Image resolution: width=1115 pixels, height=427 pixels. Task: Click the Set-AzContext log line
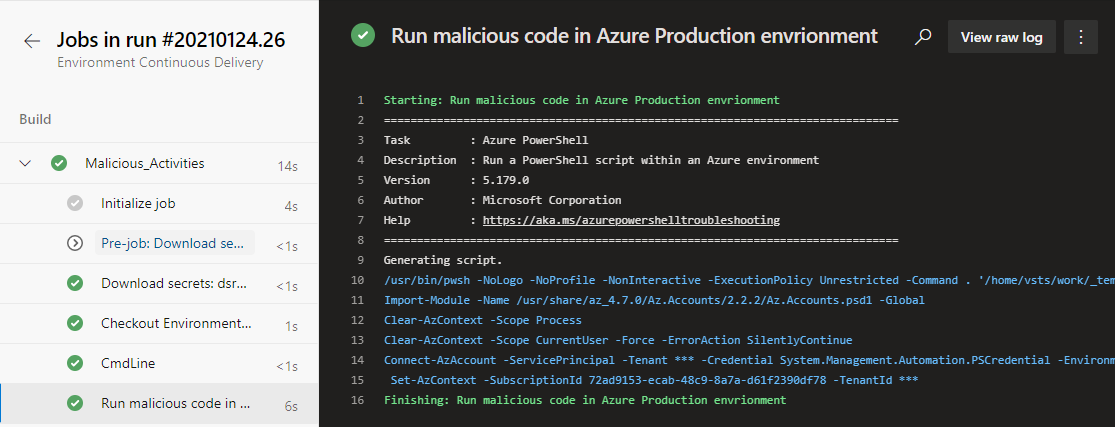(x=651, y=380)
